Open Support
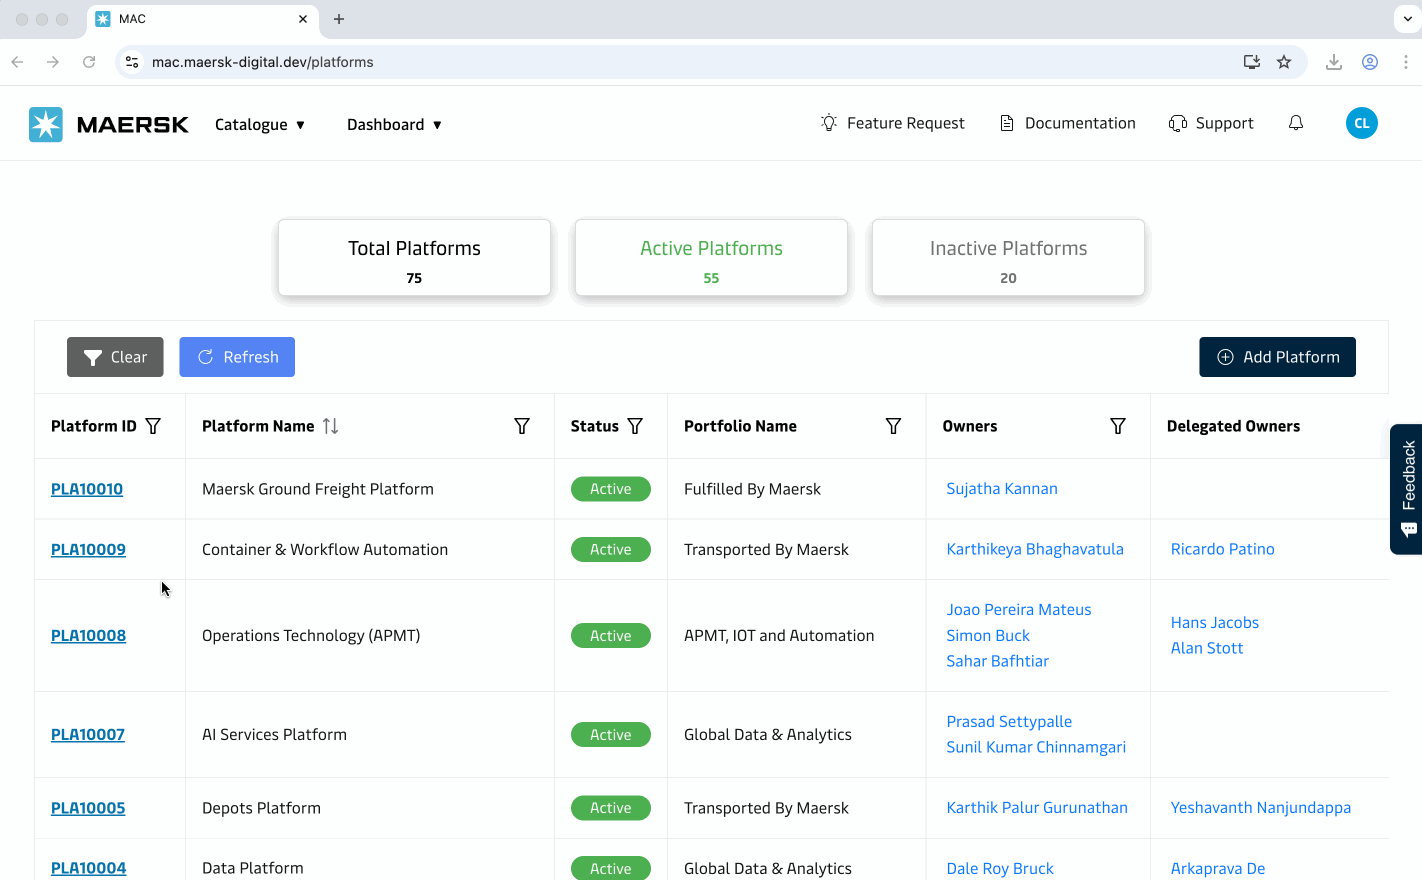 1211,123
